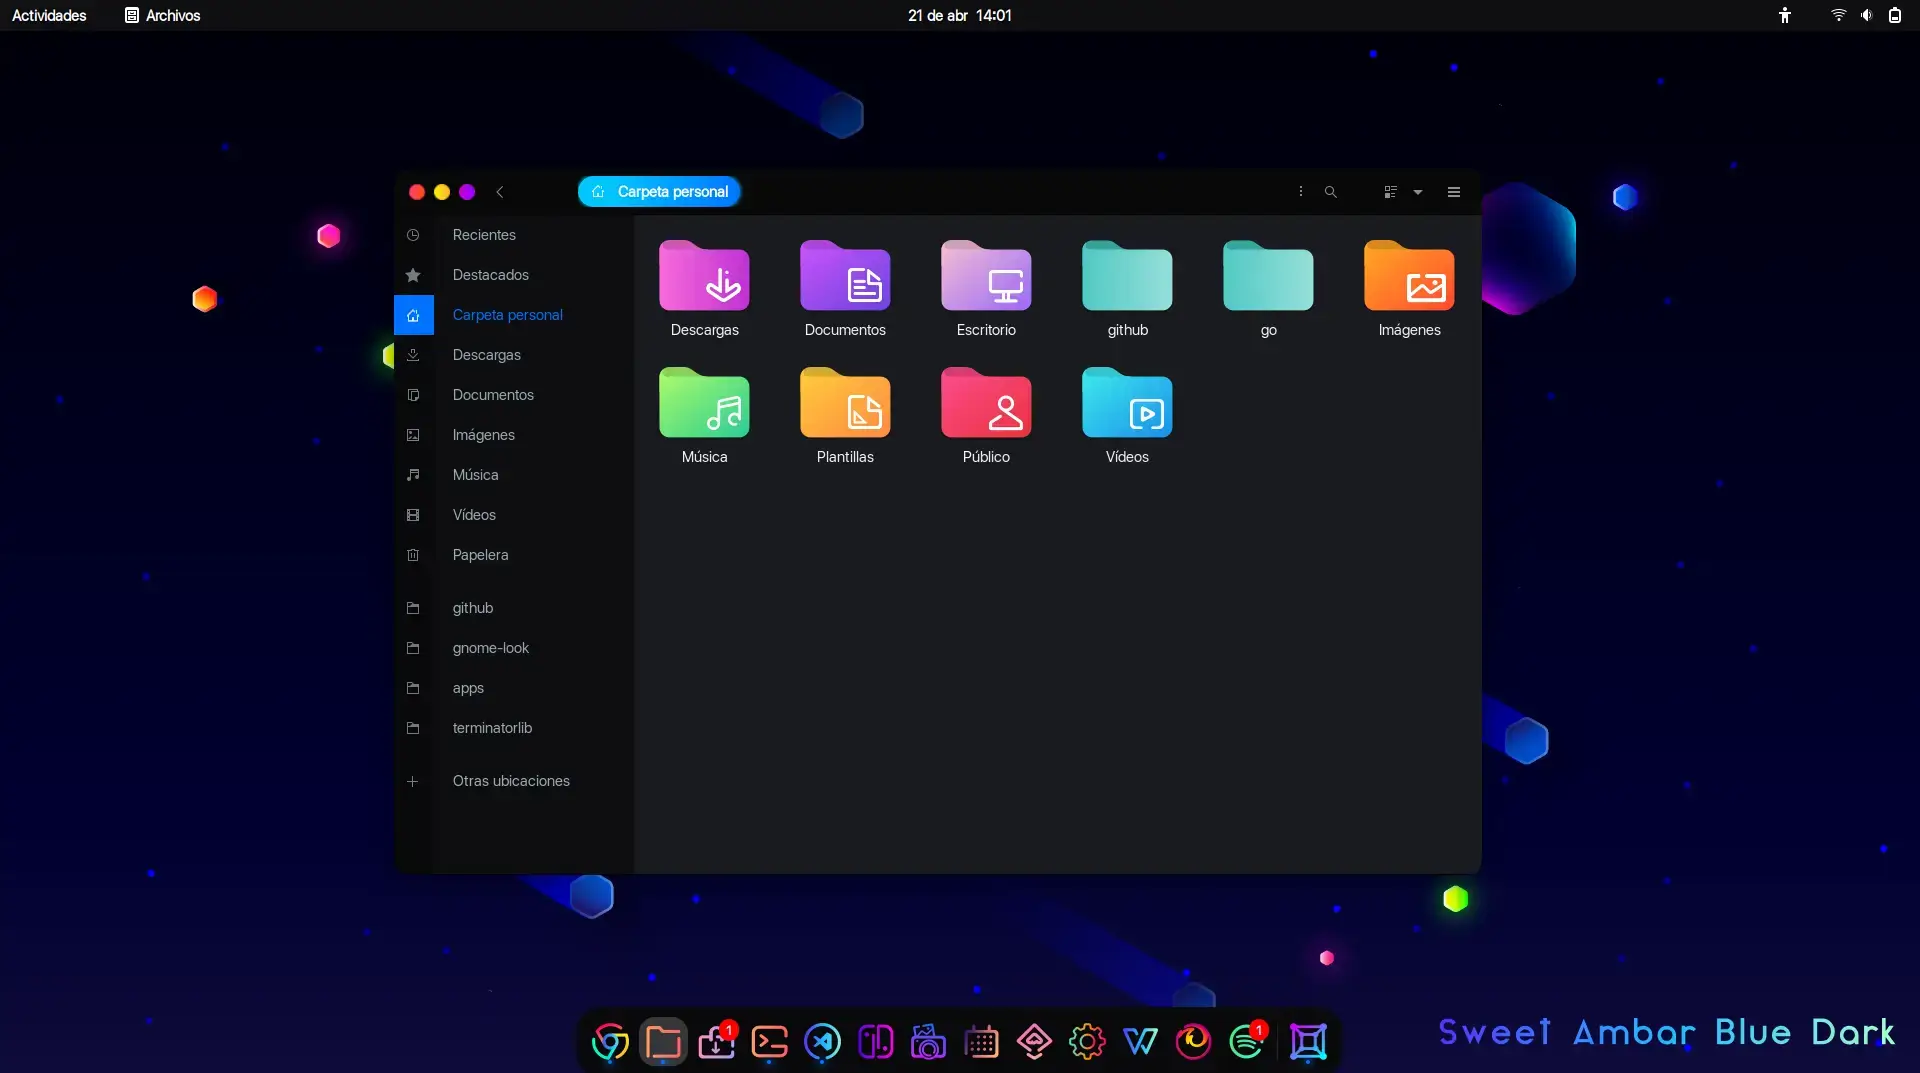The width and height of the screenshot is (1920, 1073).
Task: Open the clock and calendar panel
Action: [x=959, y=15]
